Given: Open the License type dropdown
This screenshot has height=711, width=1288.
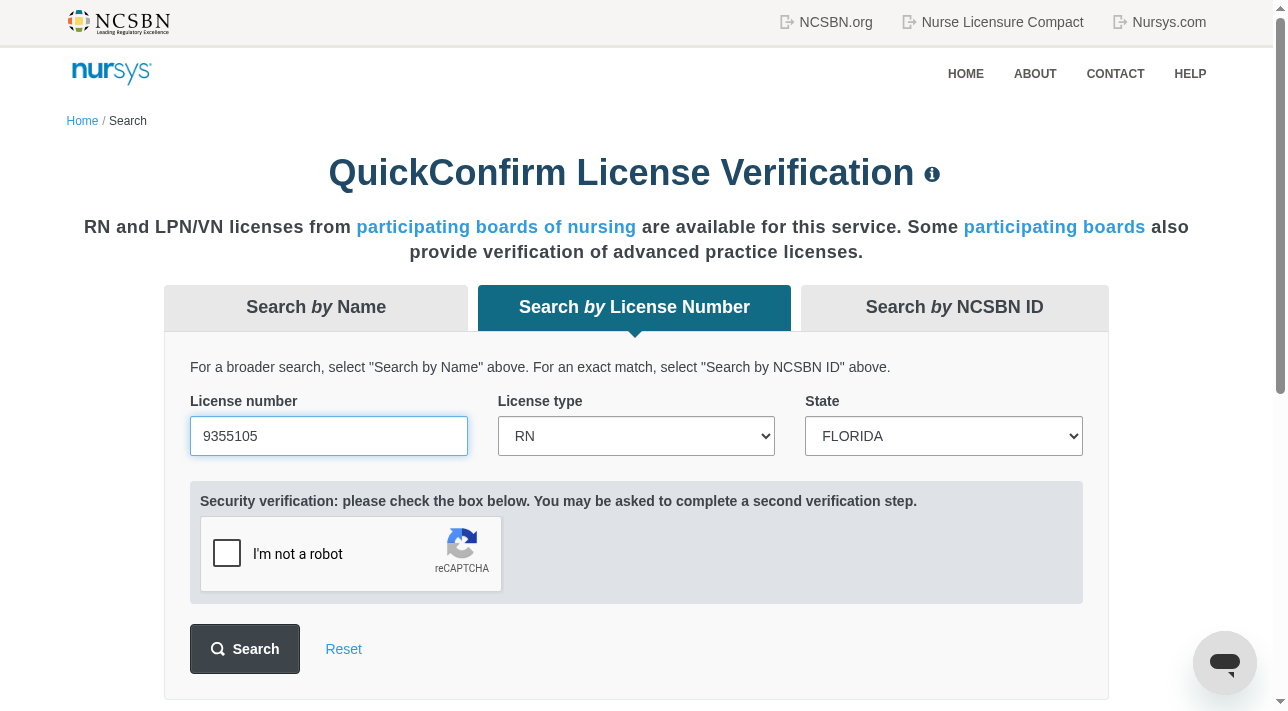Looking at the screenshot, I should point(636,436).
